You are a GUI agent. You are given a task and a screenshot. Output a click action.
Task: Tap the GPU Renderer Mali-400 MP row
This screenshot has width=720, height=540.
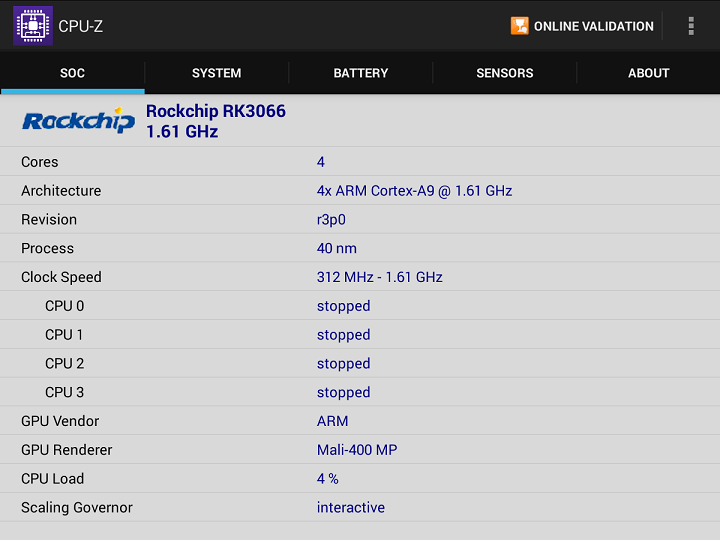tap(360, 450)
